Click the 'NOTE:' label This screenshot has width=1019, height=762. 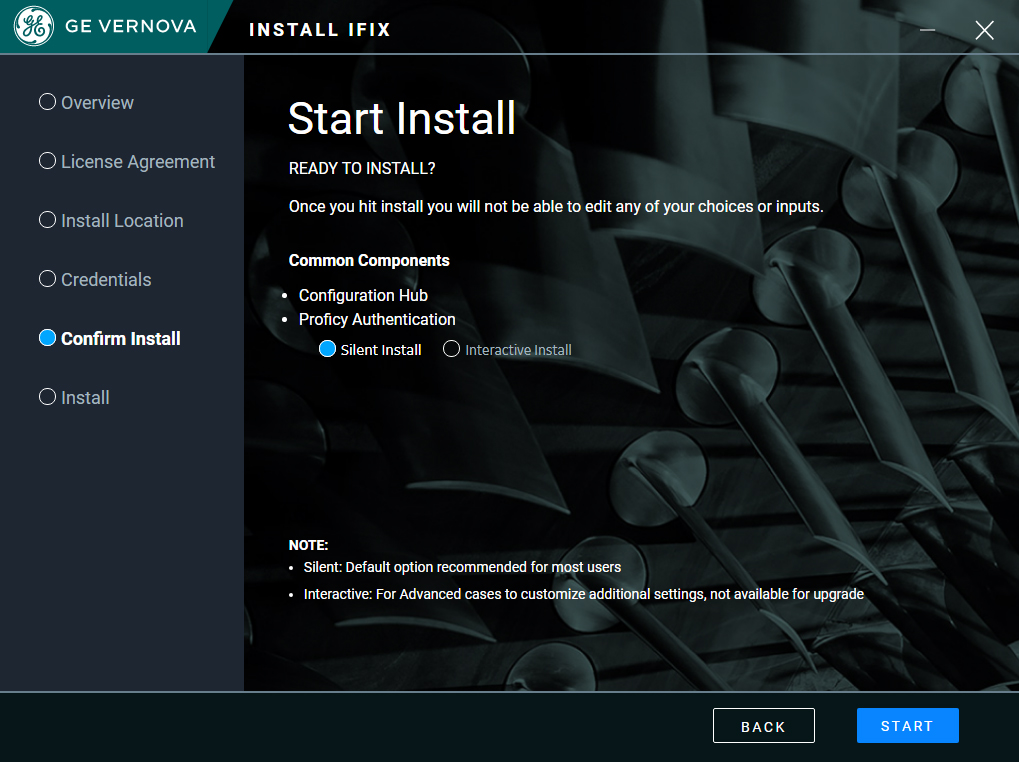pyautogui.click(x=309, y=545)
